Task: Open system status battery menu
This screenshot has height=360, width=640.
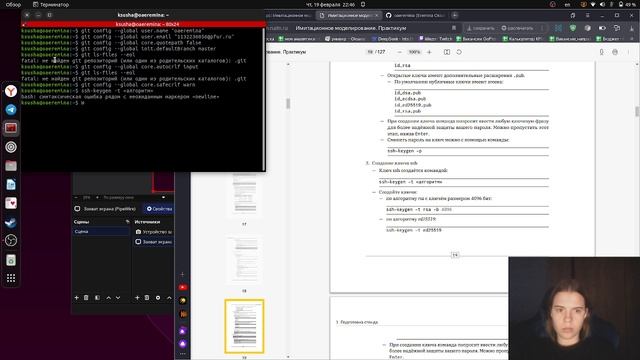Action: [x=626, y=4]
